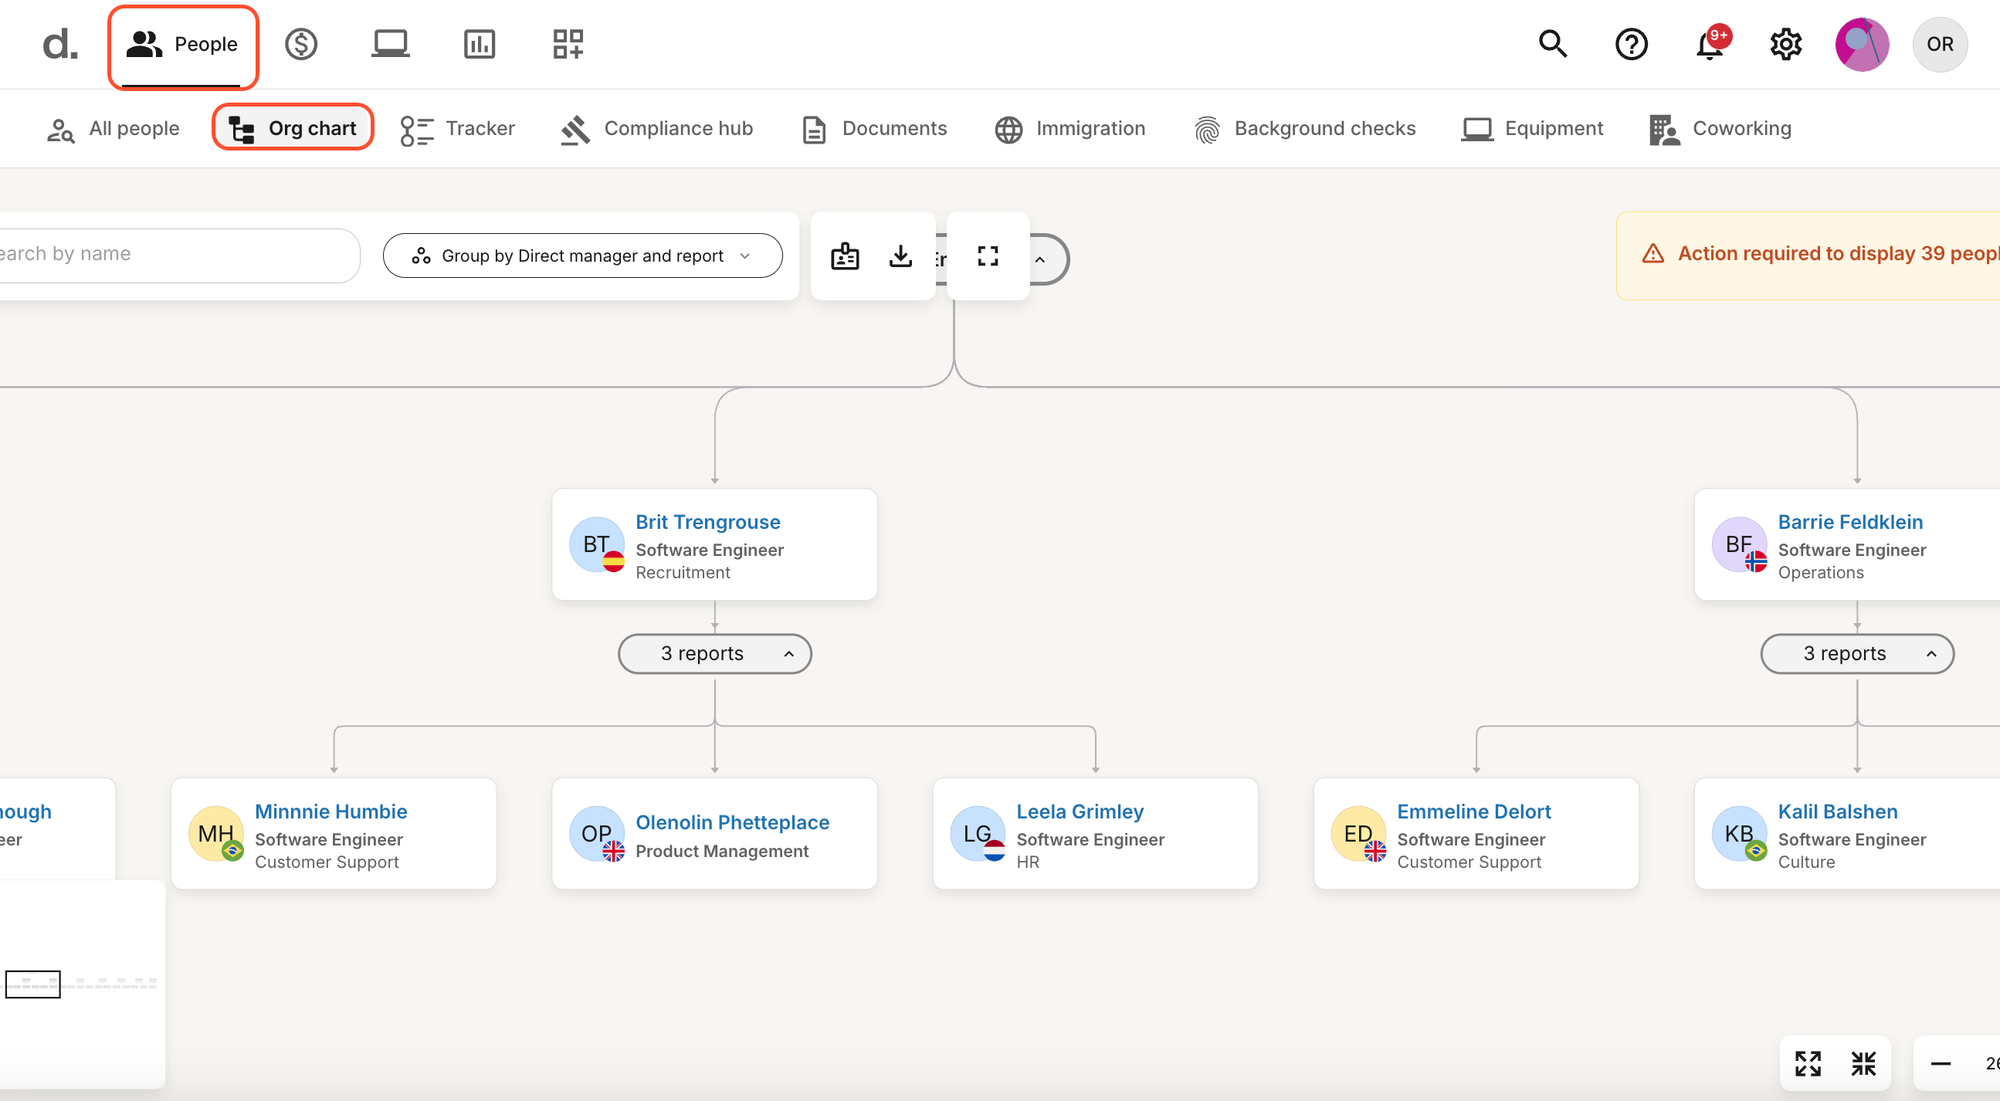Open Emmeline Delort profile link
The image size is (2000, 1101).
(x=1474, y=812)
